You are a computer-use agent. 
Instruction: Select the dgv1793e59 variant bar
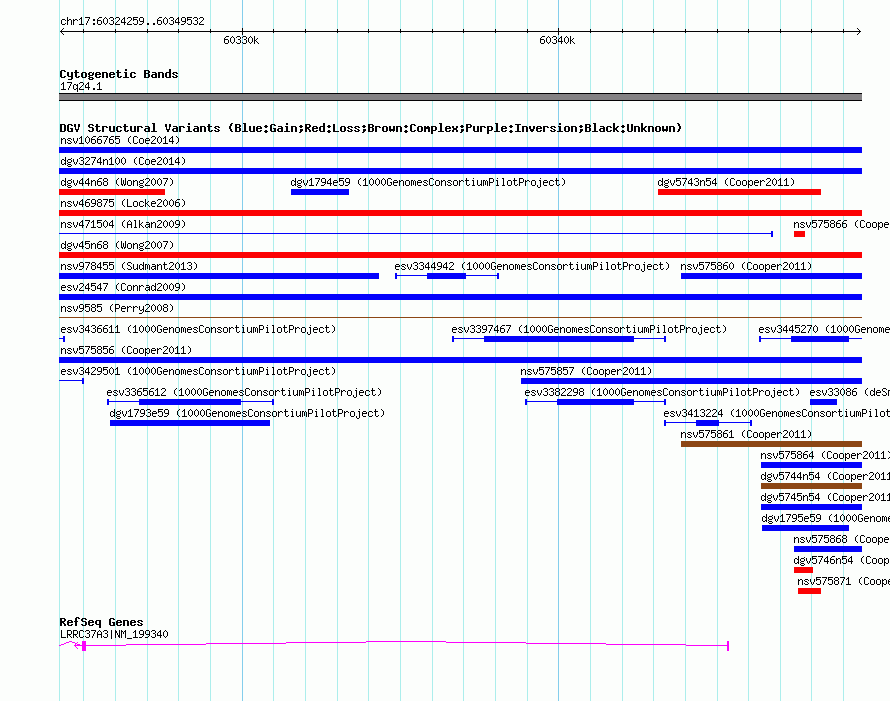tap(190, 423)
